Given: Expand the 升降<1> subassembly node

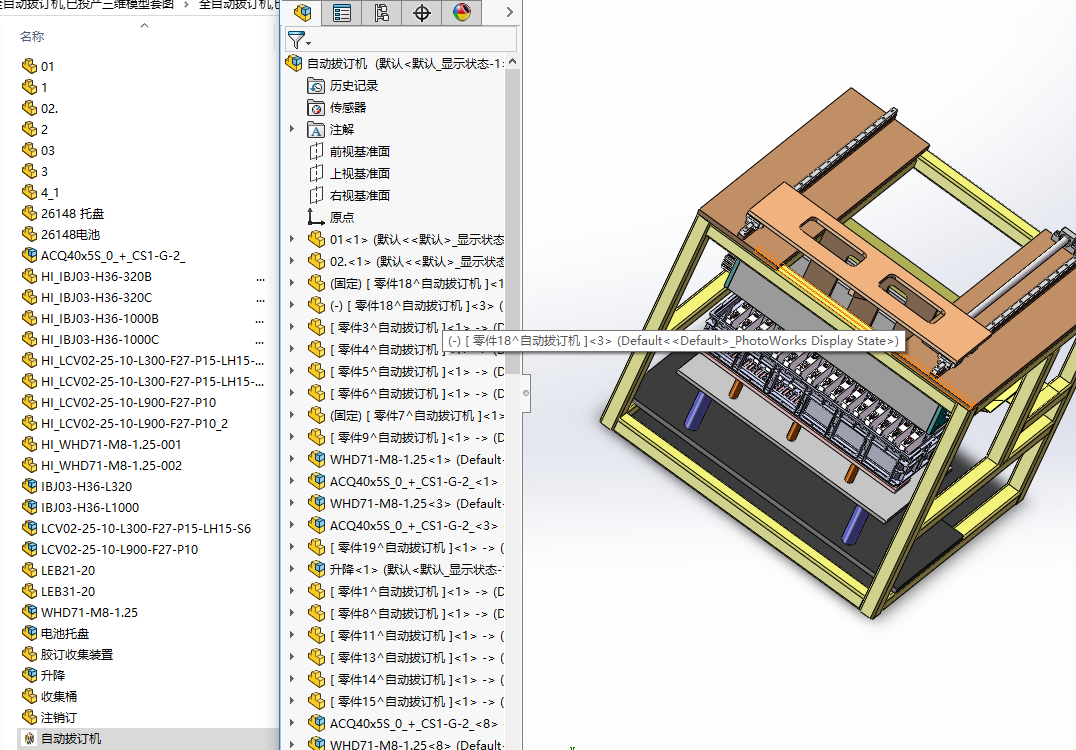Looking at the screenshot, I should pyautogui.click(x=292, y=568).
